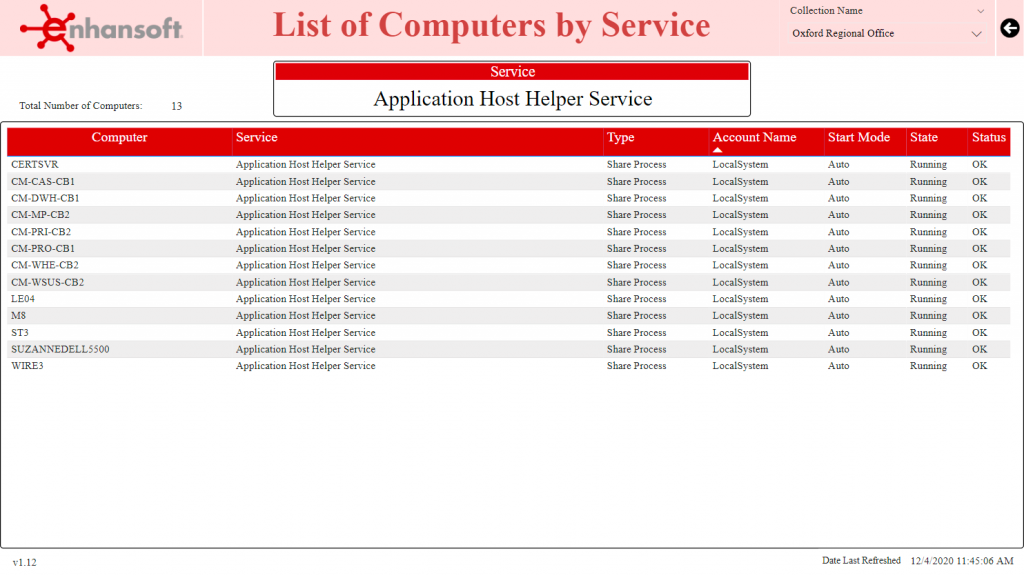Click the Application Host Helper Service card
Image resolution: width=1024 pixels, height=576 pixels.
[x=512, y=89]
